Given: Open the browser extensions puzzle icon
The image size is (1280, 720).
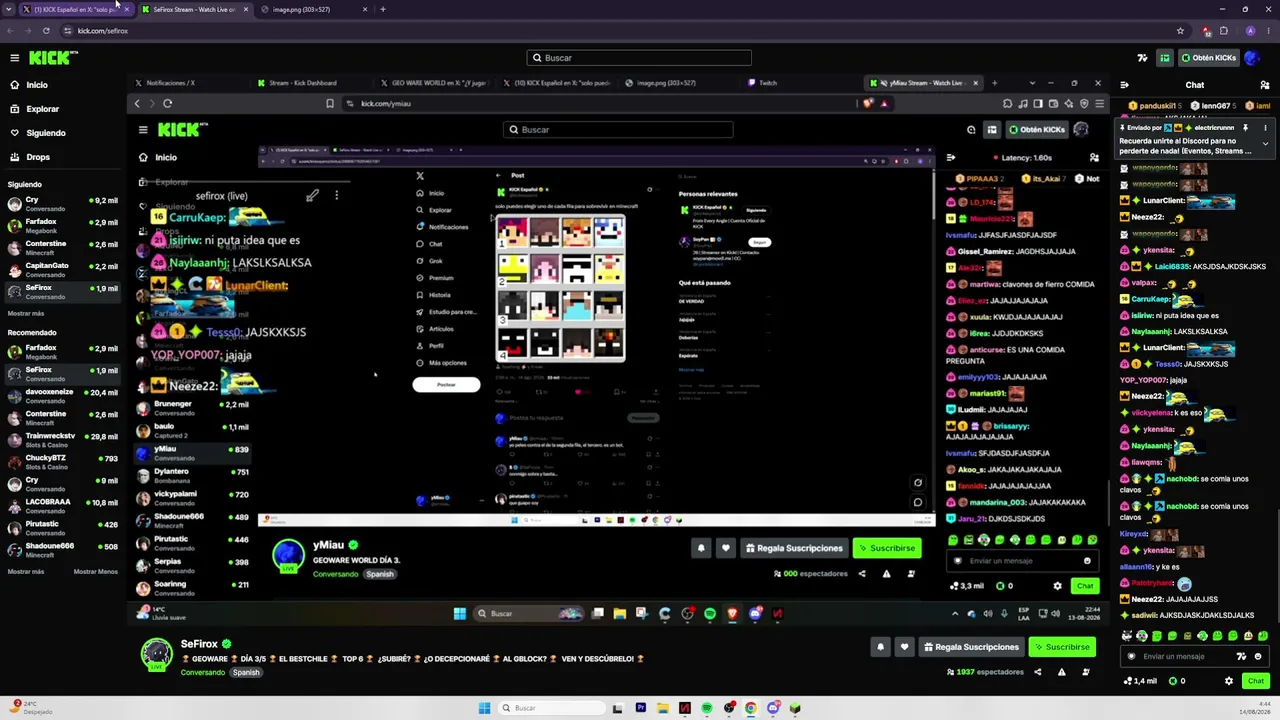Looking at the screenshot, I should tap(1223, 31).
